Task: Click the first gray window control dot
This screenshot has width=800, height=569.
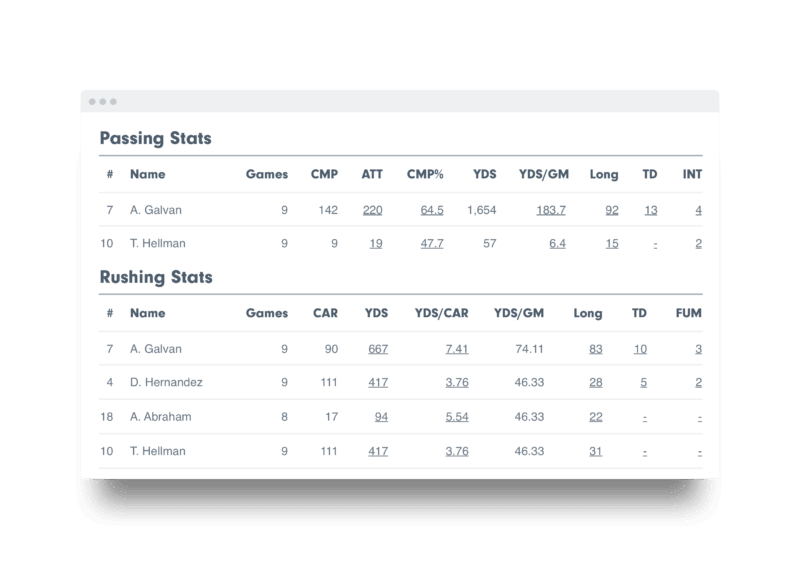Action: (x=92, y=102)
